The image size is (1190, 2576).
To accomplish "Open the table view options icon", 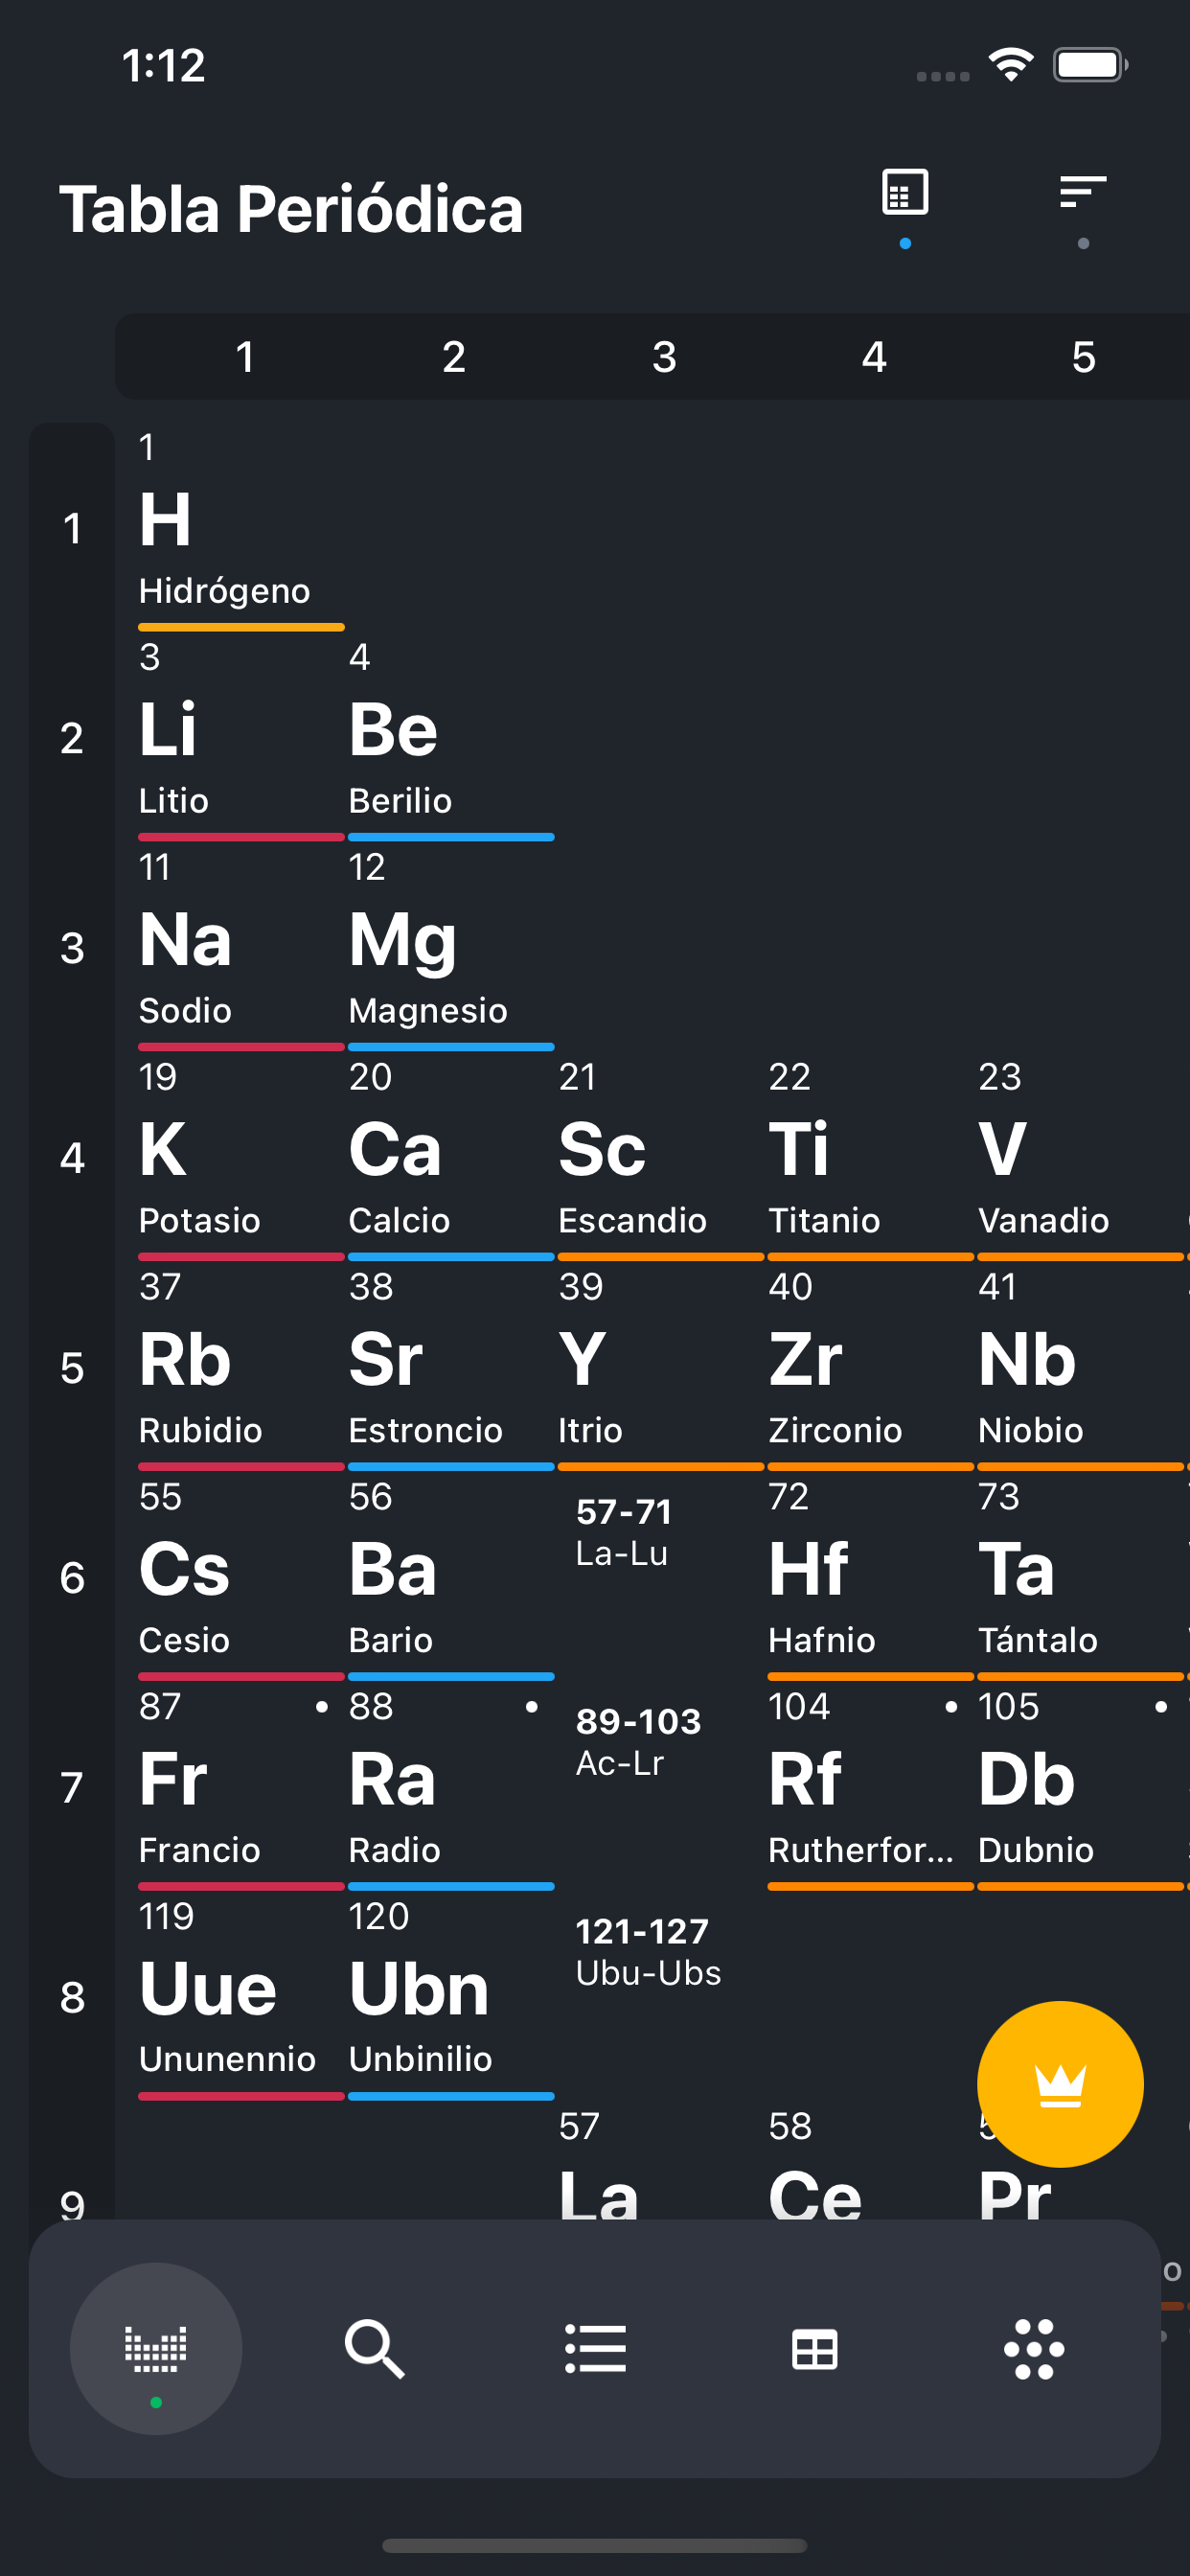I will coord(905,192).
